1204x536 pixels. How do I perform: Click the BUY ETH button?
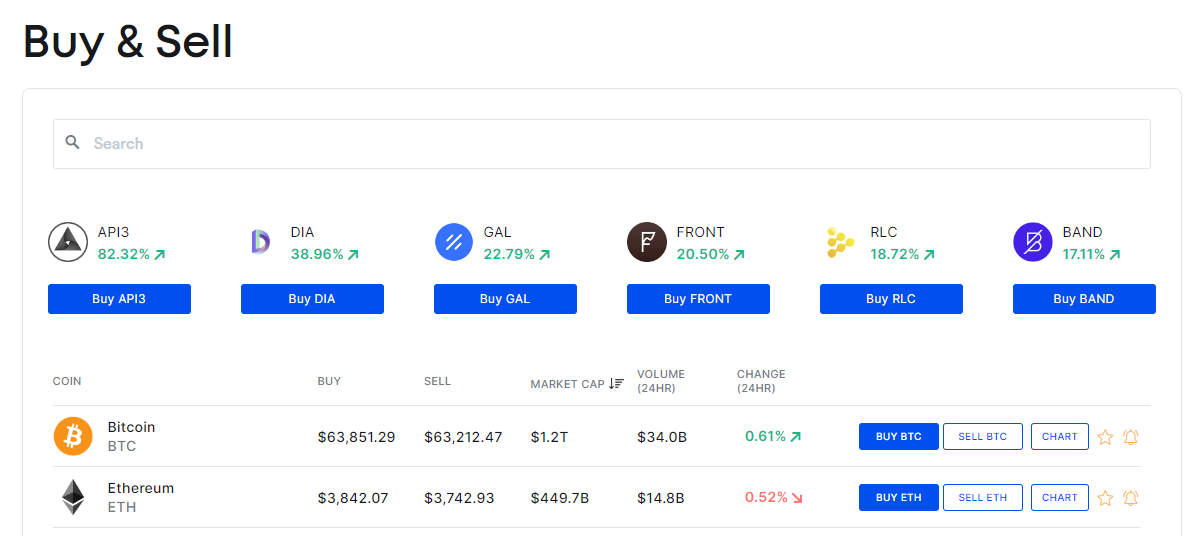[x=899, y=498]
